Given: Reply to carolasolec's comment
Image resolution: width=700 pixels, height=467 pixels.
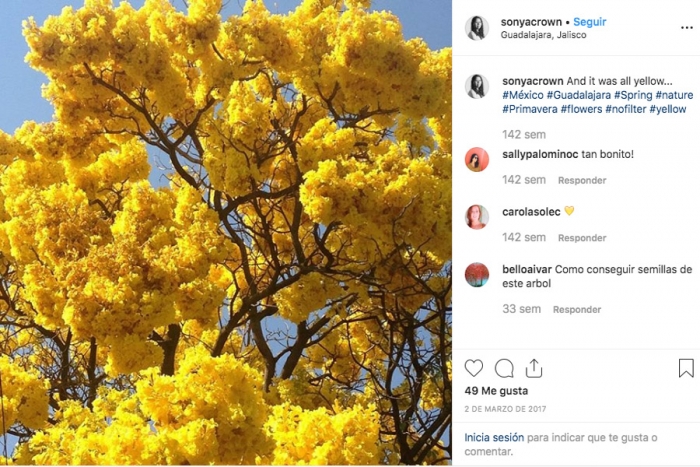Looking at the screenshot, I should point(582,238).
